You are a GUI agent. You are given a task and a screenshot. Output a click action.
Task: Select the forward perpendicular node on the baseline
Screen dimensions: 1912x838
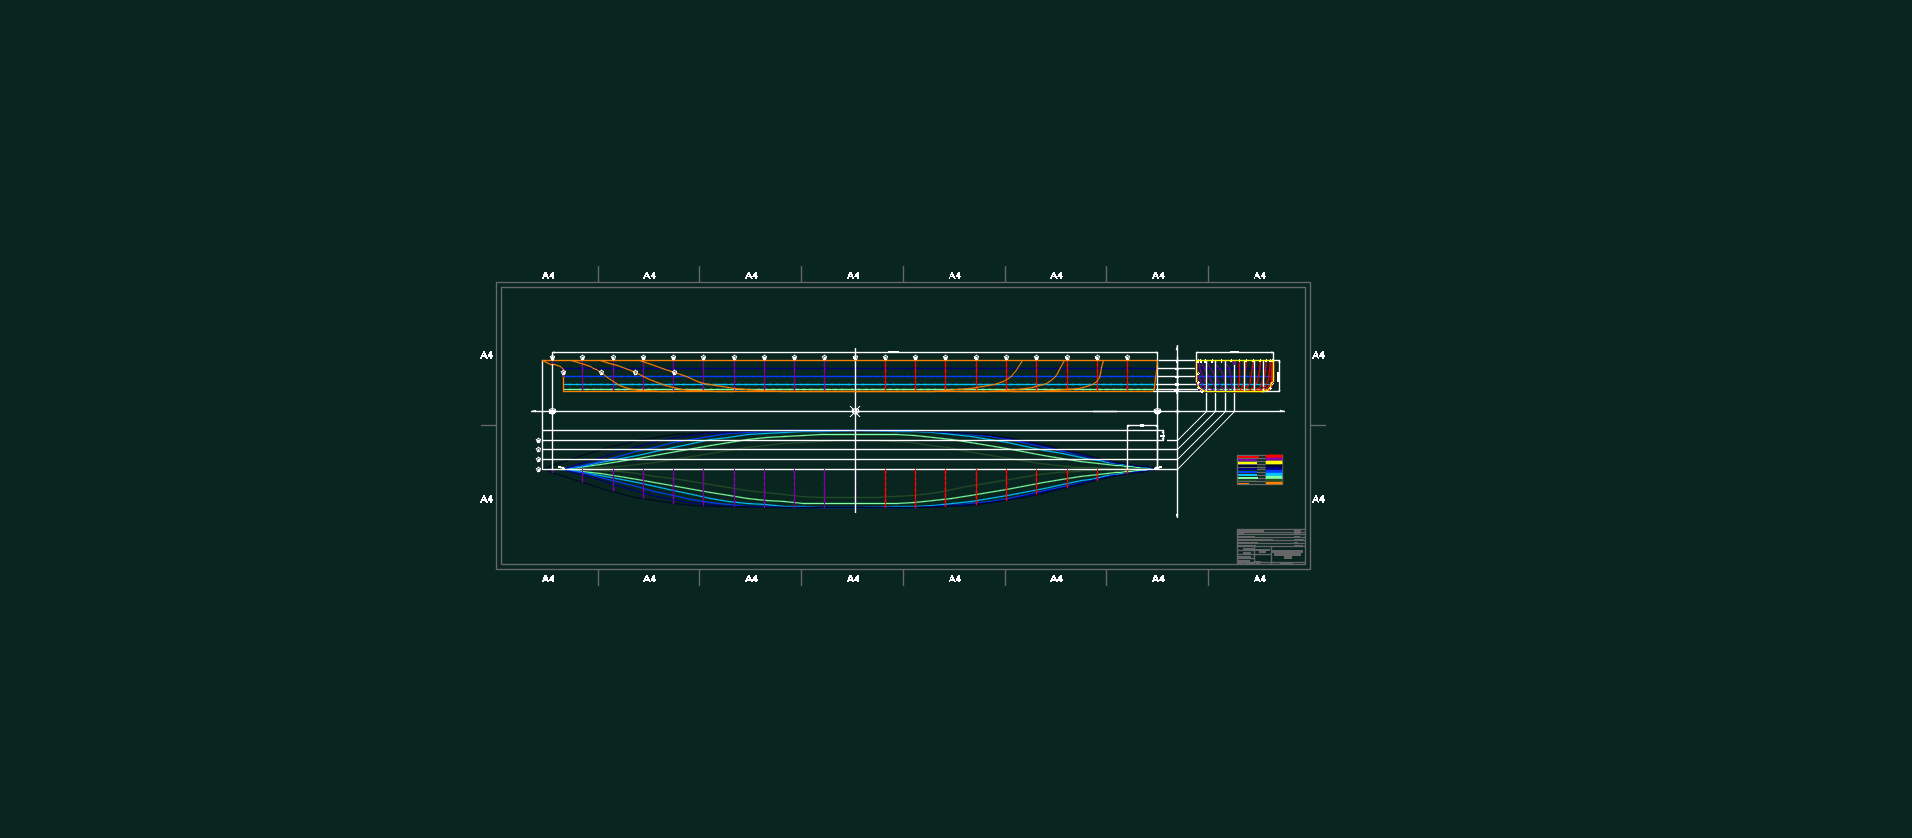click(1157, 411)
